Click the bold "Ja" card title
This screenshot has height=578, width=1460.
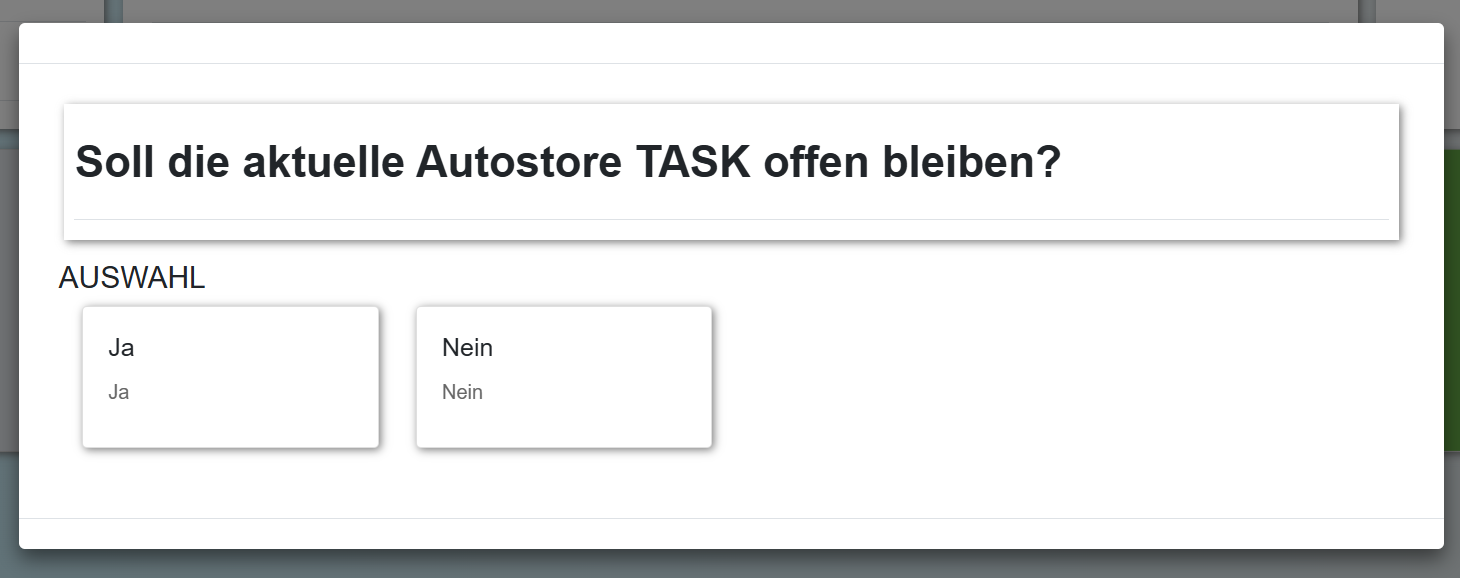click(x=121, y=348)
